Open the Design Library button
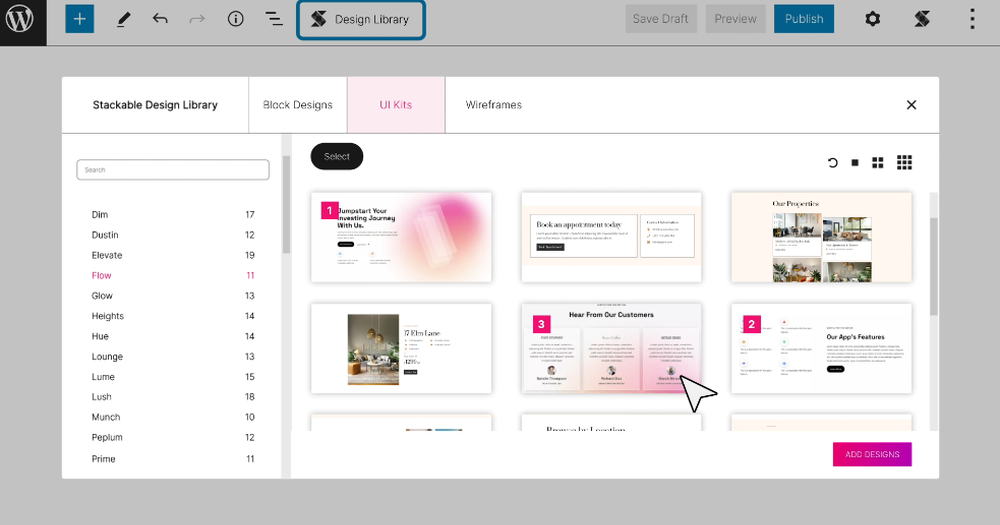This screenshot has height=525, width=1000. [x=361, y=20]
